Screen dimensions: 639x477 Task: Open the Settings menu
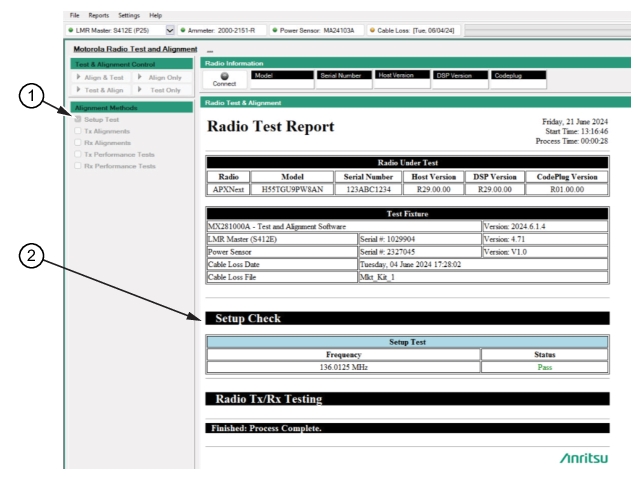click(129, 15)
